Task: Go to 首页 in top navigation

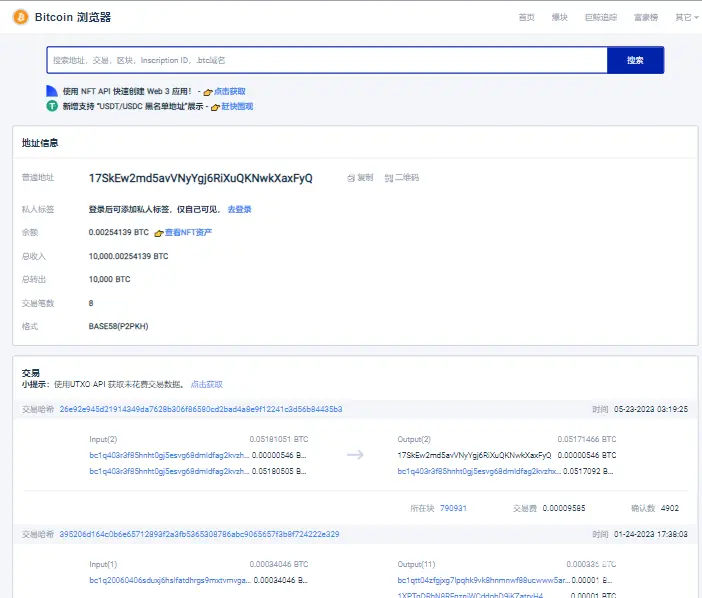Action: (x=526, y=17)
